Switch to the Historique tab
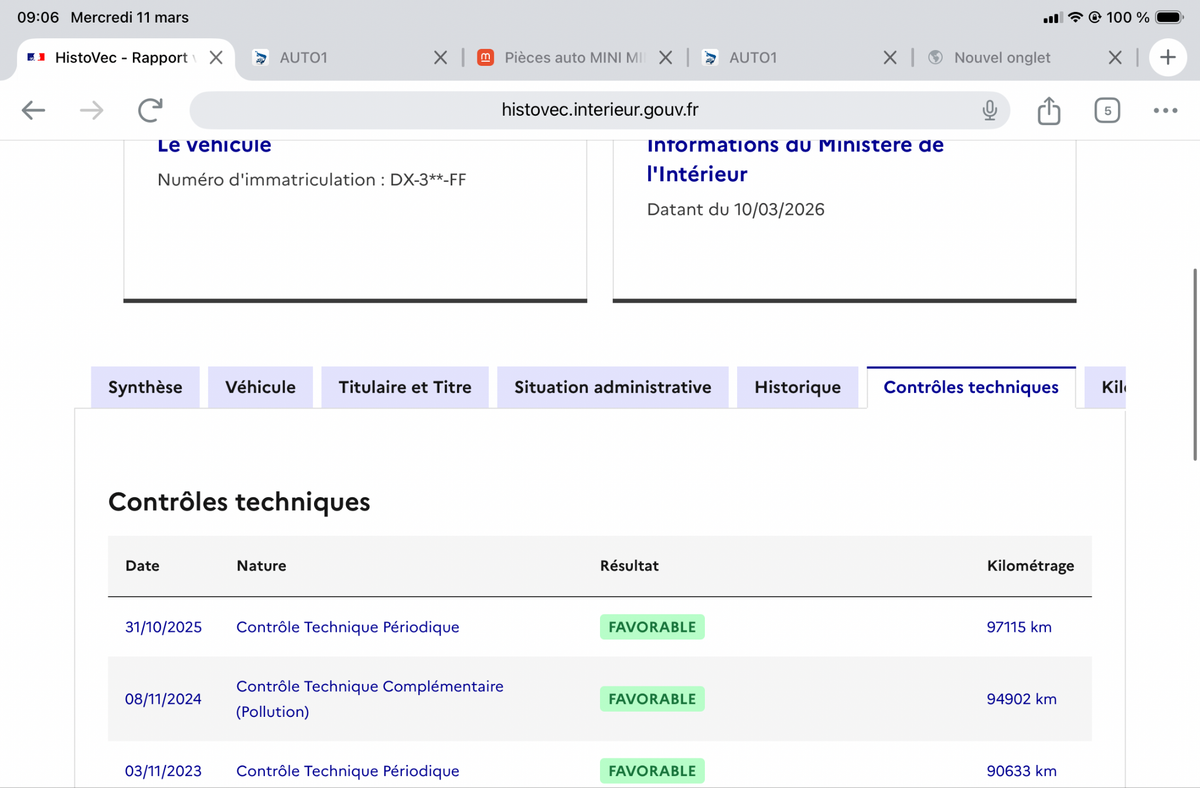 (798, 387)
